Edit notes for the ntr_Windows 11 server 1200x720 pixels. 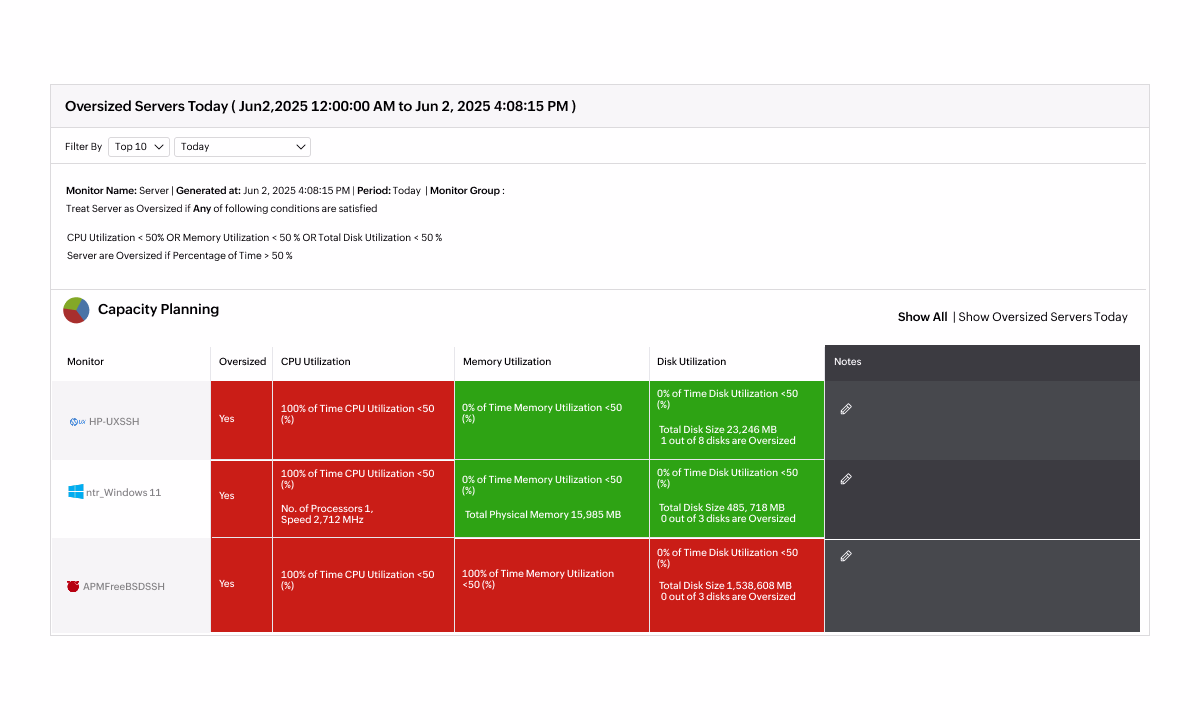click(846, 479)
